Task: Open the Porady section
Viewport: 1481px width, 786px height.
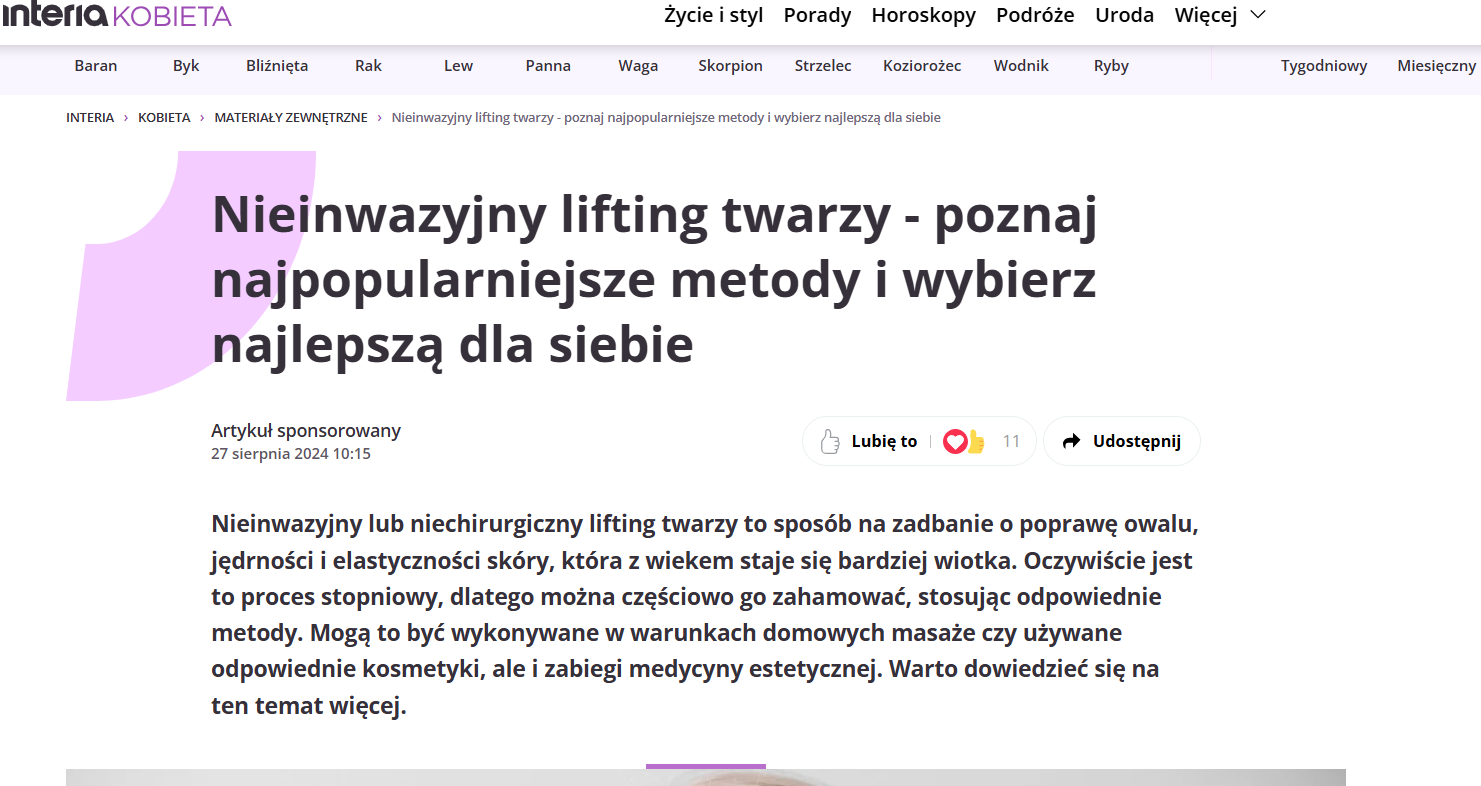Action: pos(817,15)
